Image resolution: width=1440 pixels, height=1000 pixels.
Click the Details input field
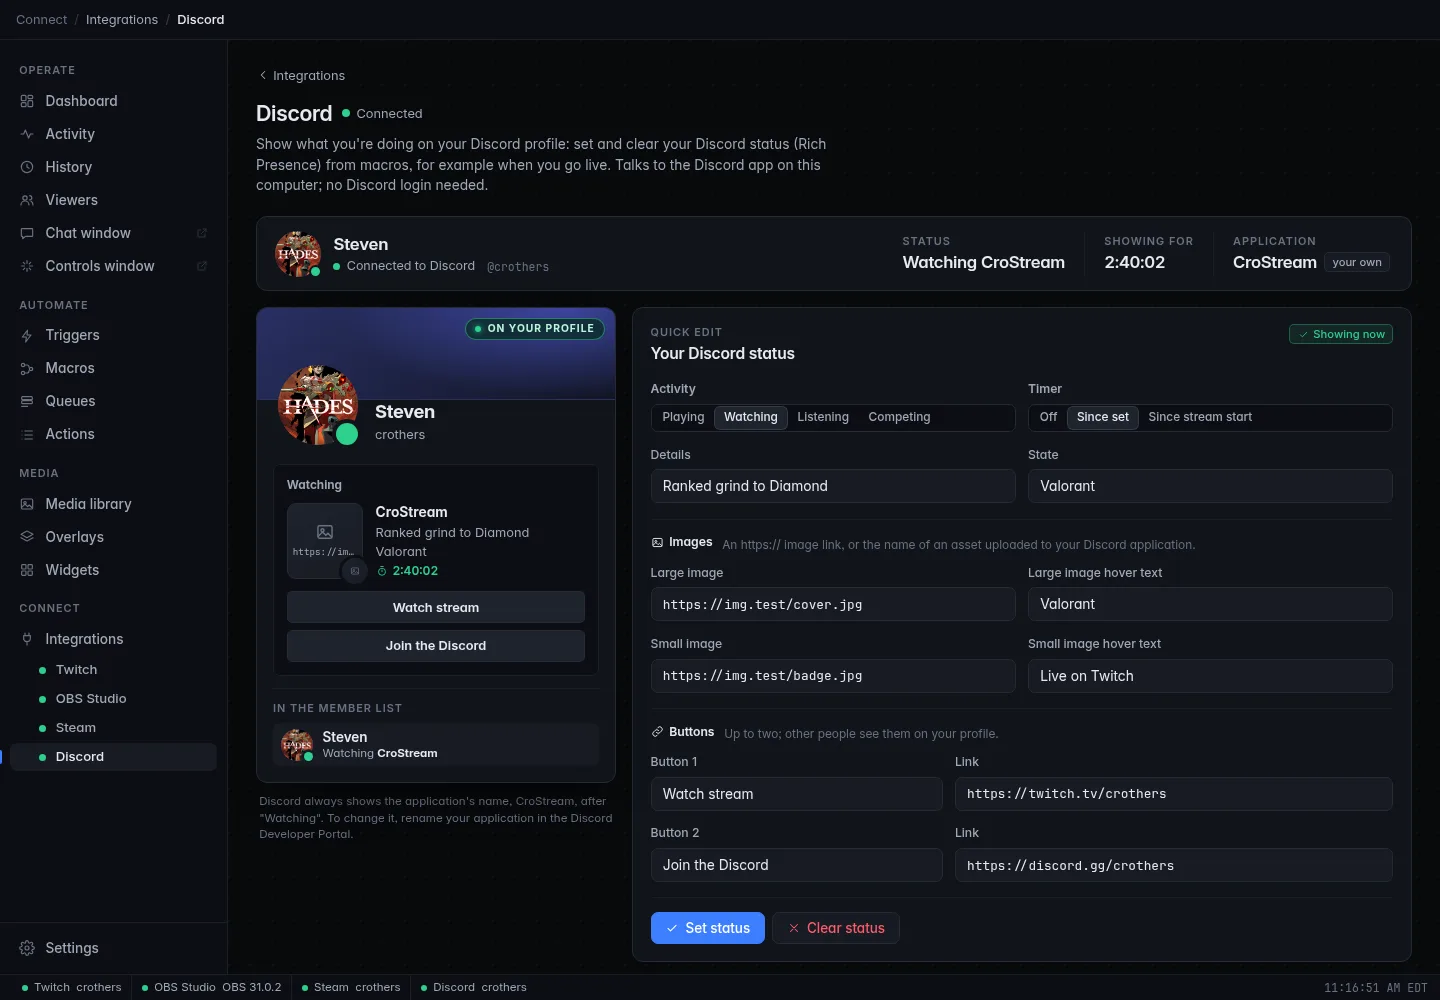pyautogui.click(x=833, y=486)
